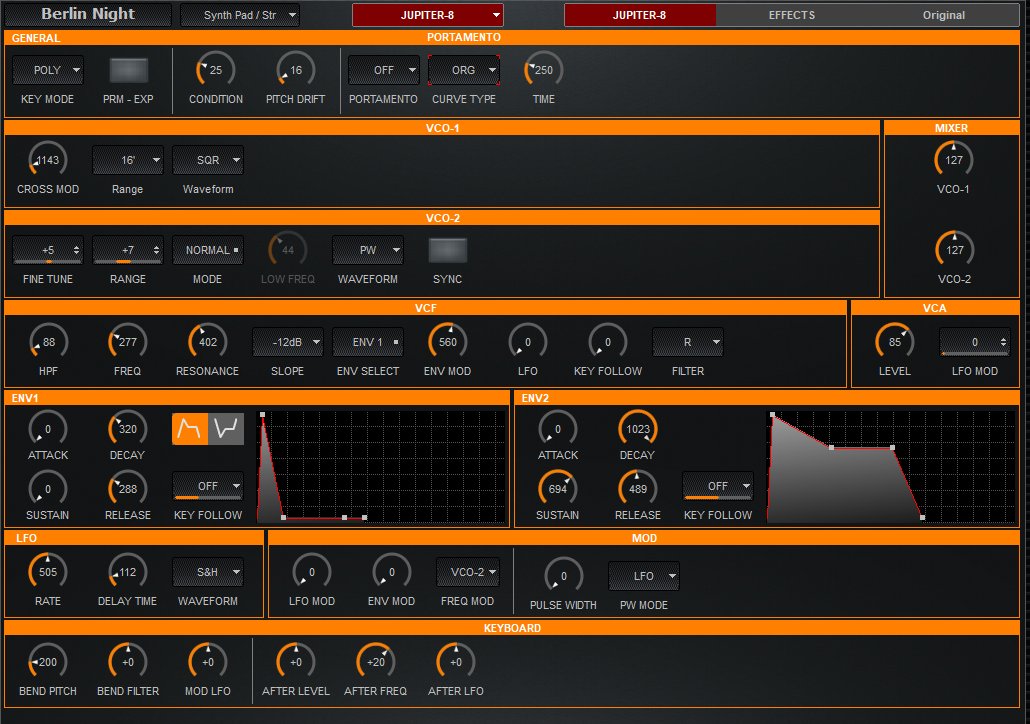Viewport: 1030px width, 724px height.
Task: Open the LFO WAVEFORM S&H dropdown
Action: click(208, 572)
